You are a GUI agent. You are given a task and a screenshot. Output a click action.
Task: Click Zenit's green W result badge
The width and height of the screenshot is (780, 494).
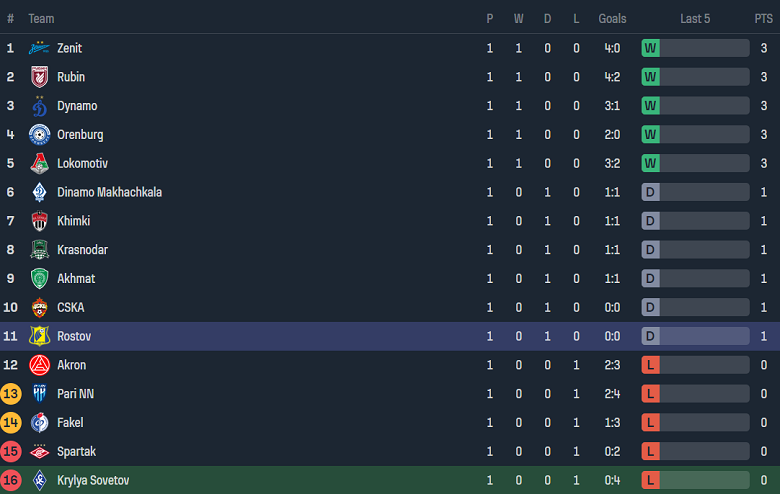point(650,48)
